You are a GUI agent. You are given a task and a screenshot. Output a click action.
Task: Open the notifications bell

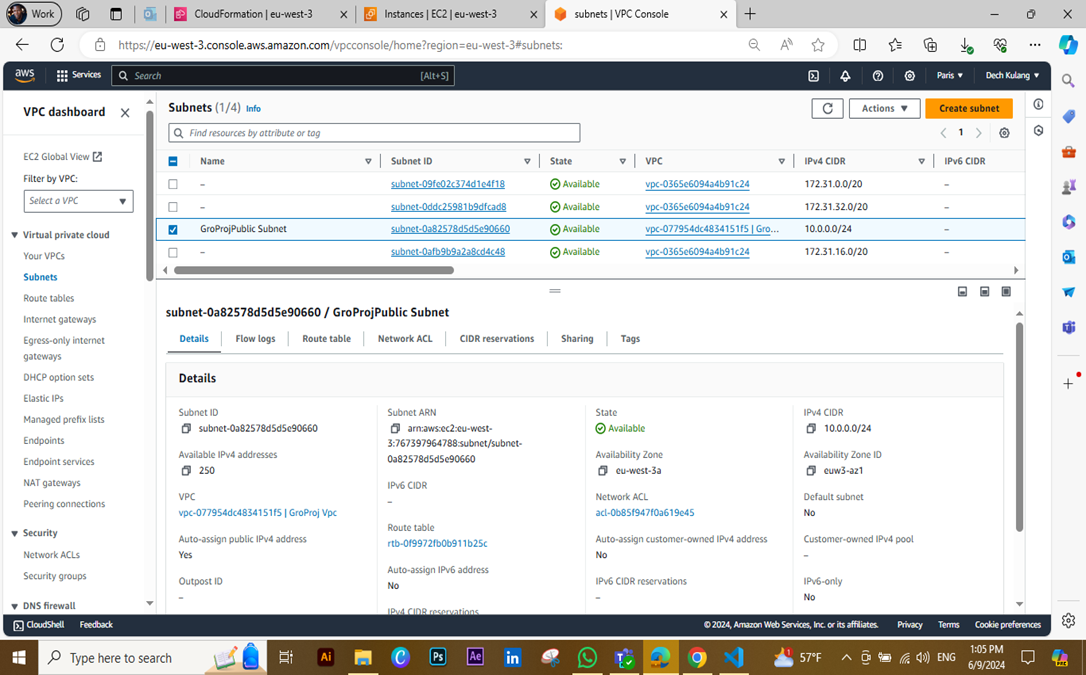846,75
